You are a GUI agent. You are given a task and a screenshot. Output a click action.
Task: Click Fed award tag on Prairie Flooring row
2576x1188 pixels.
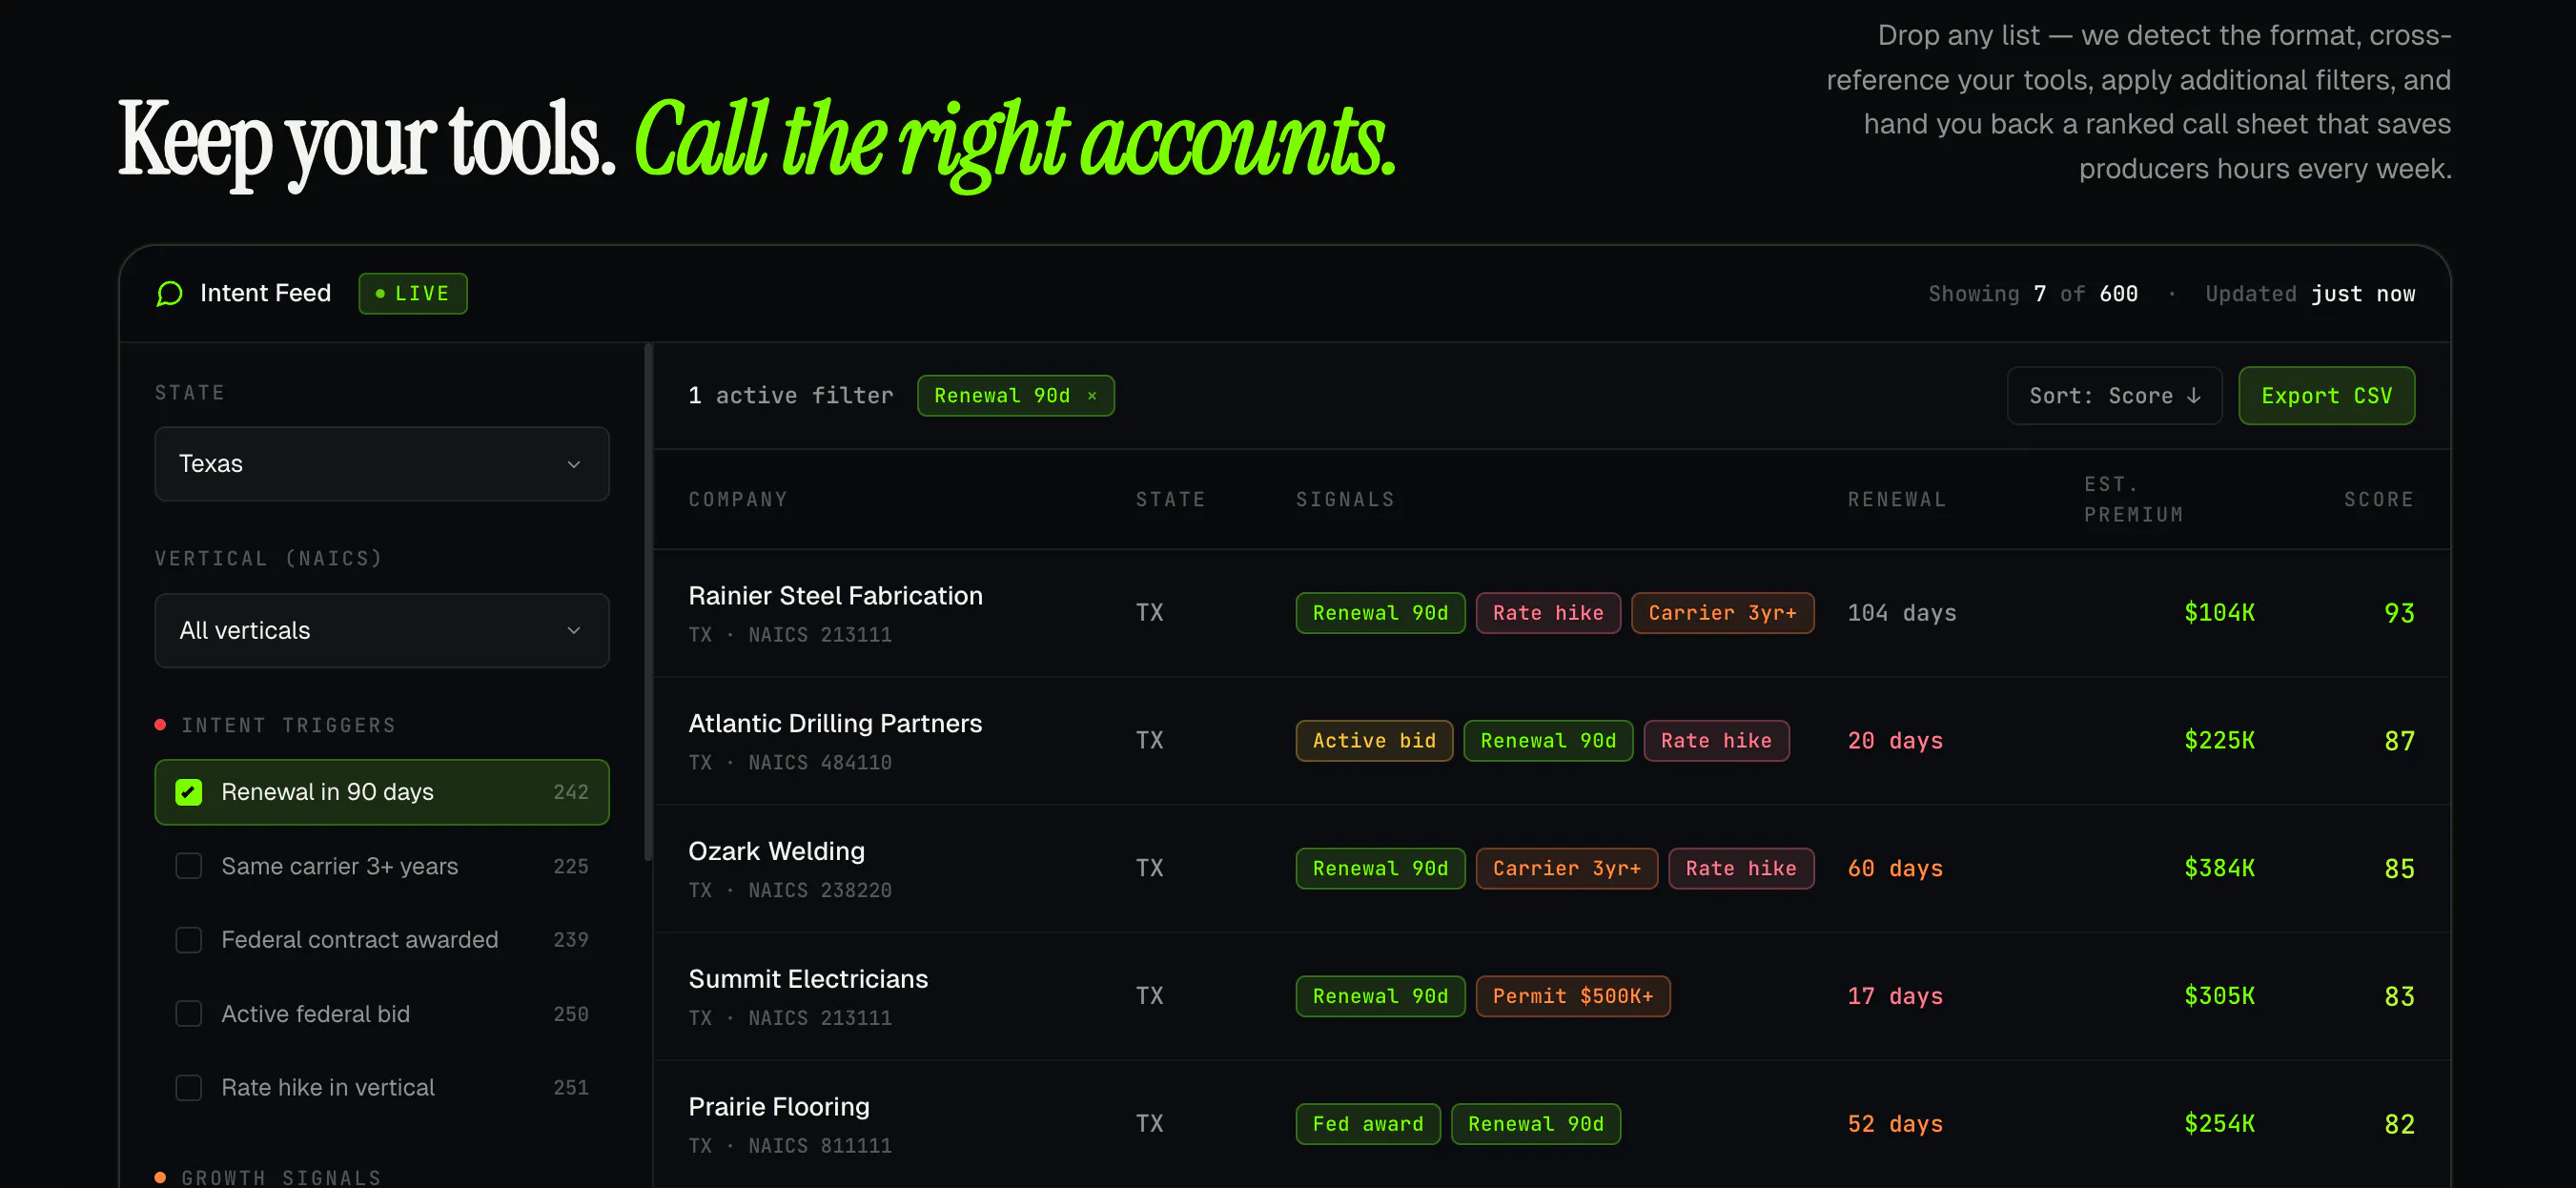[x=1368, y=1124]
